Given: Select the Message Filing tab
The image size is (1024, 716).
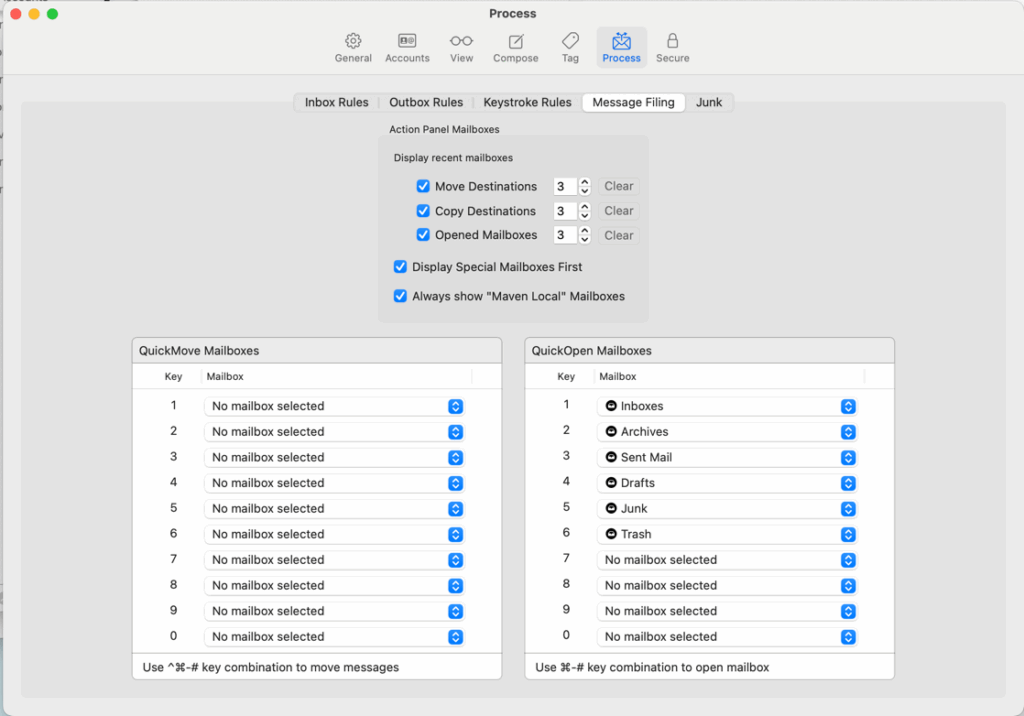Looking at the screenshot, I should coord(633,103).
